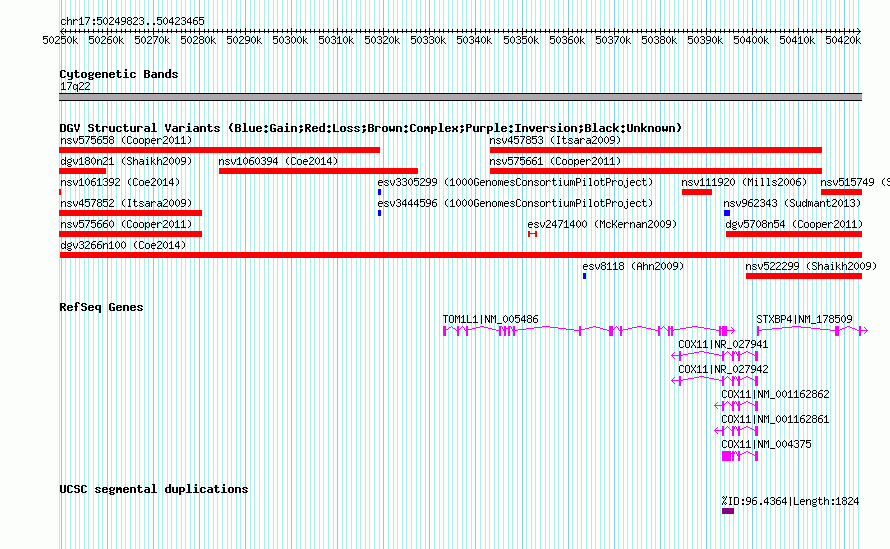Click the red bar under nsv575661
The height and width of the screenshot is (549, 890).
656,171
